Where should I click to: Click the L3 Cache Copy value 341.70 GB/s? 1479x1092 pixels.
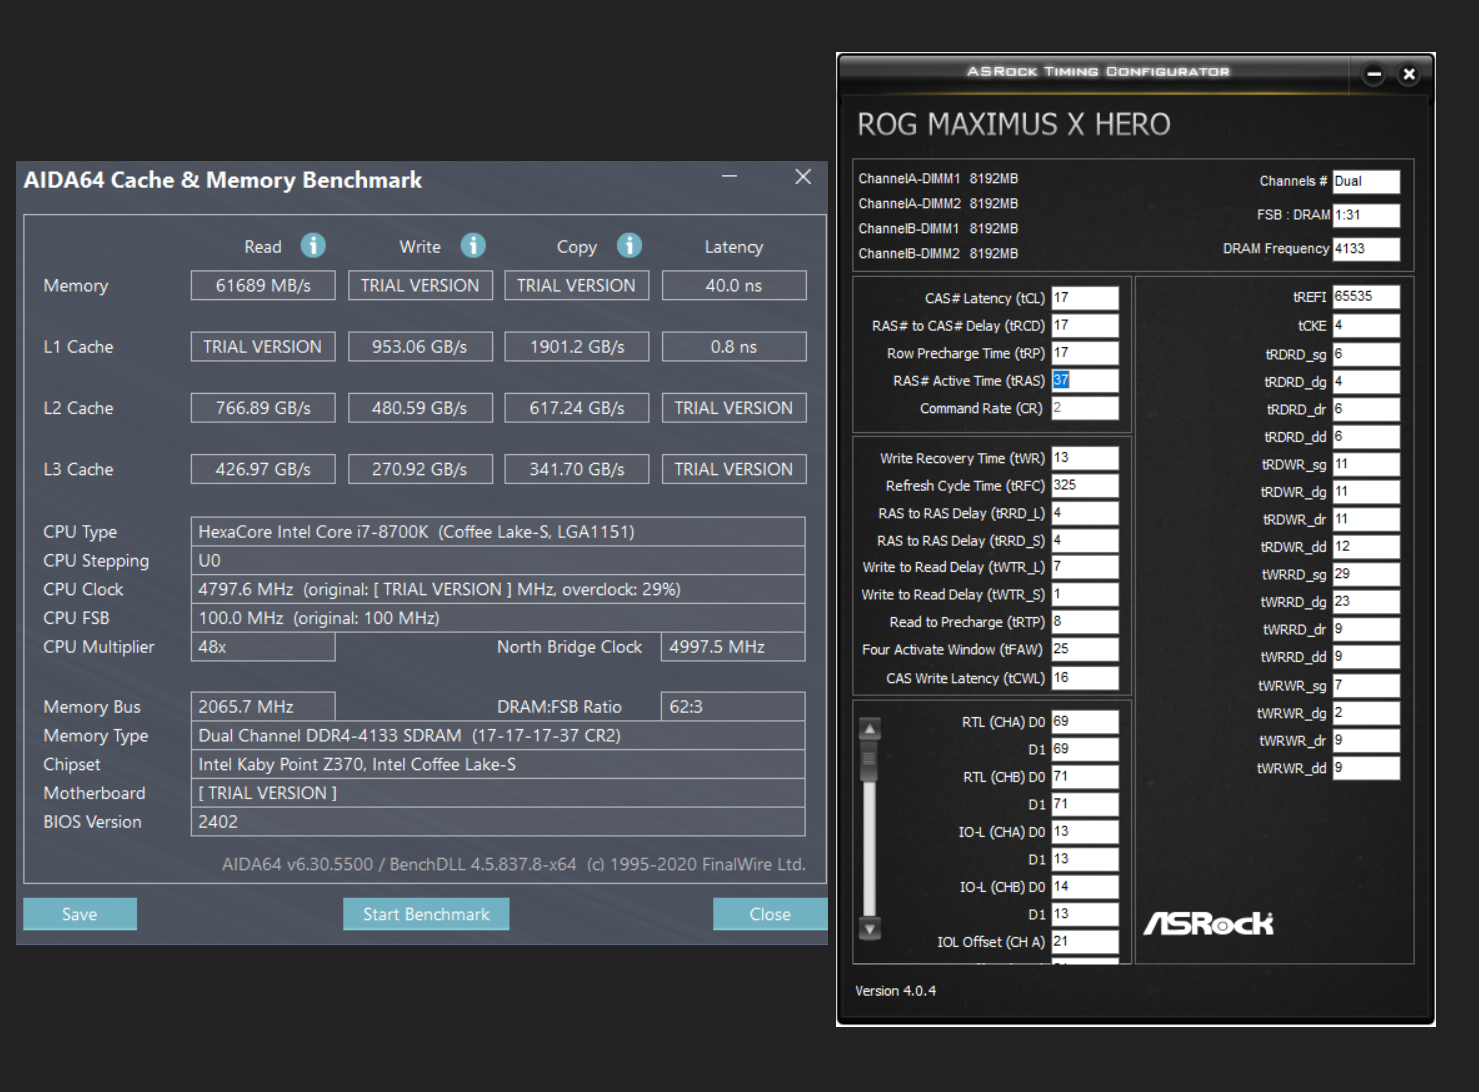click(577, 469)
